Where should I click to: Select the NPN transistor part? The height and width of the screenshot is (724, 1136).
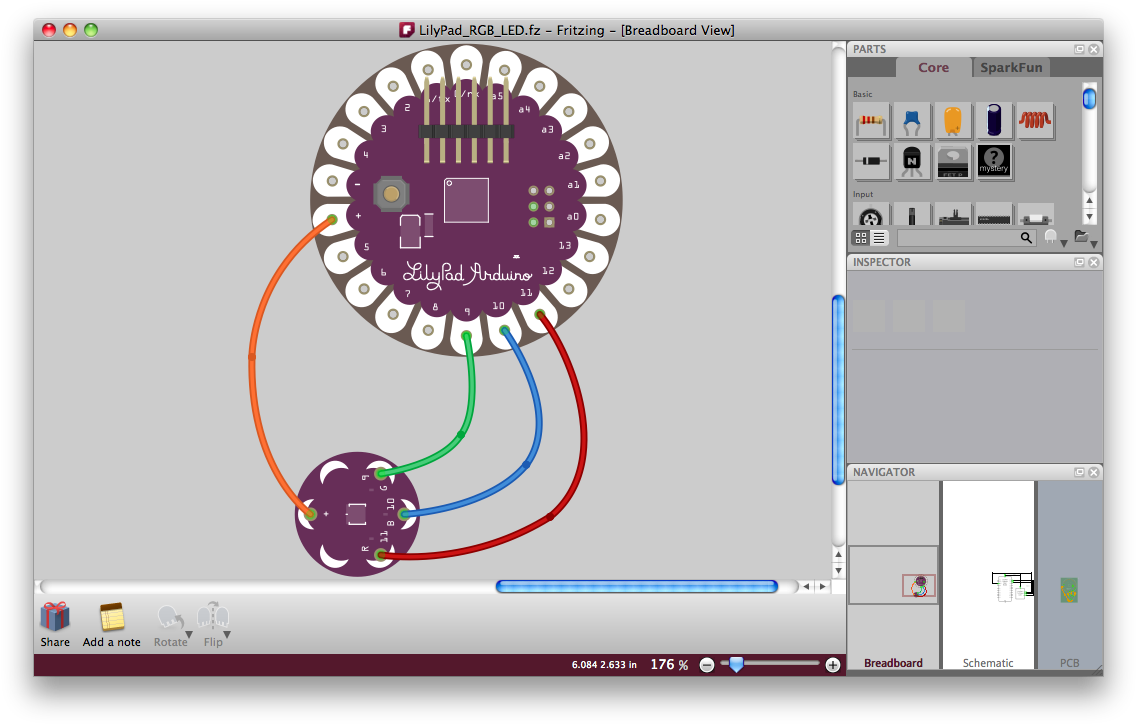coord(912,161)
